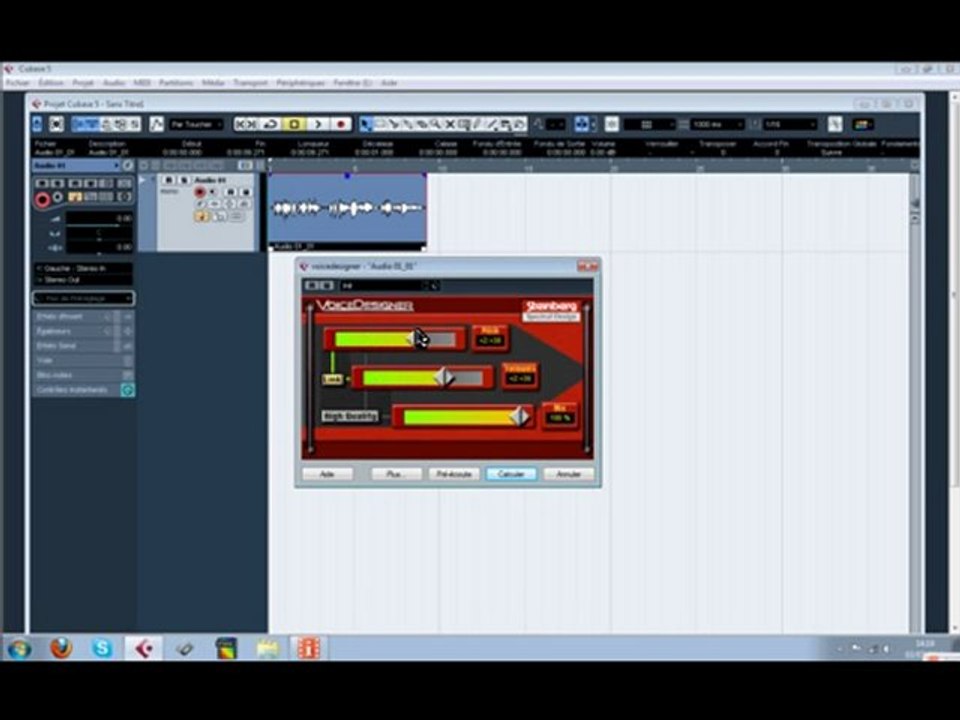
Task: Open the track preset dropdown in the Inspector
Action: click(83, 298)
